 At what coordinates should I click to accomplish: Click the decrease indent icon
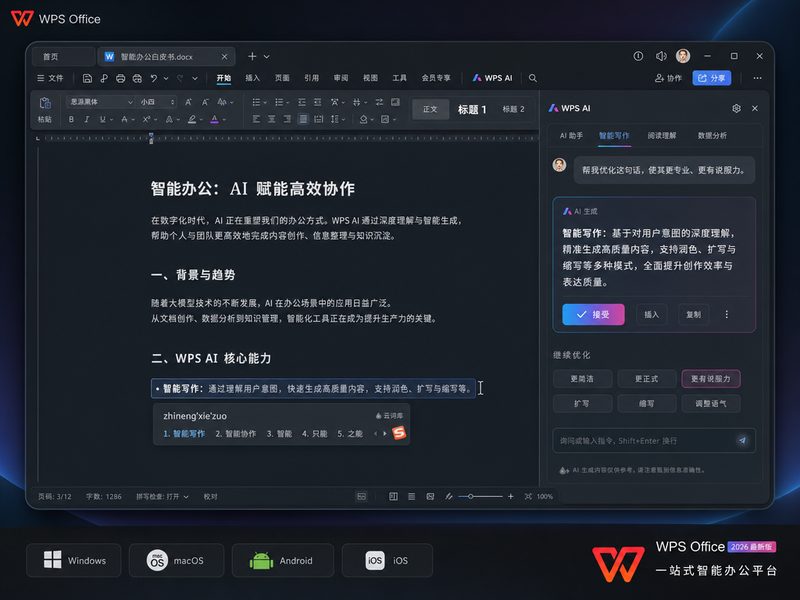pyautogui.click(x=302, y=103)
